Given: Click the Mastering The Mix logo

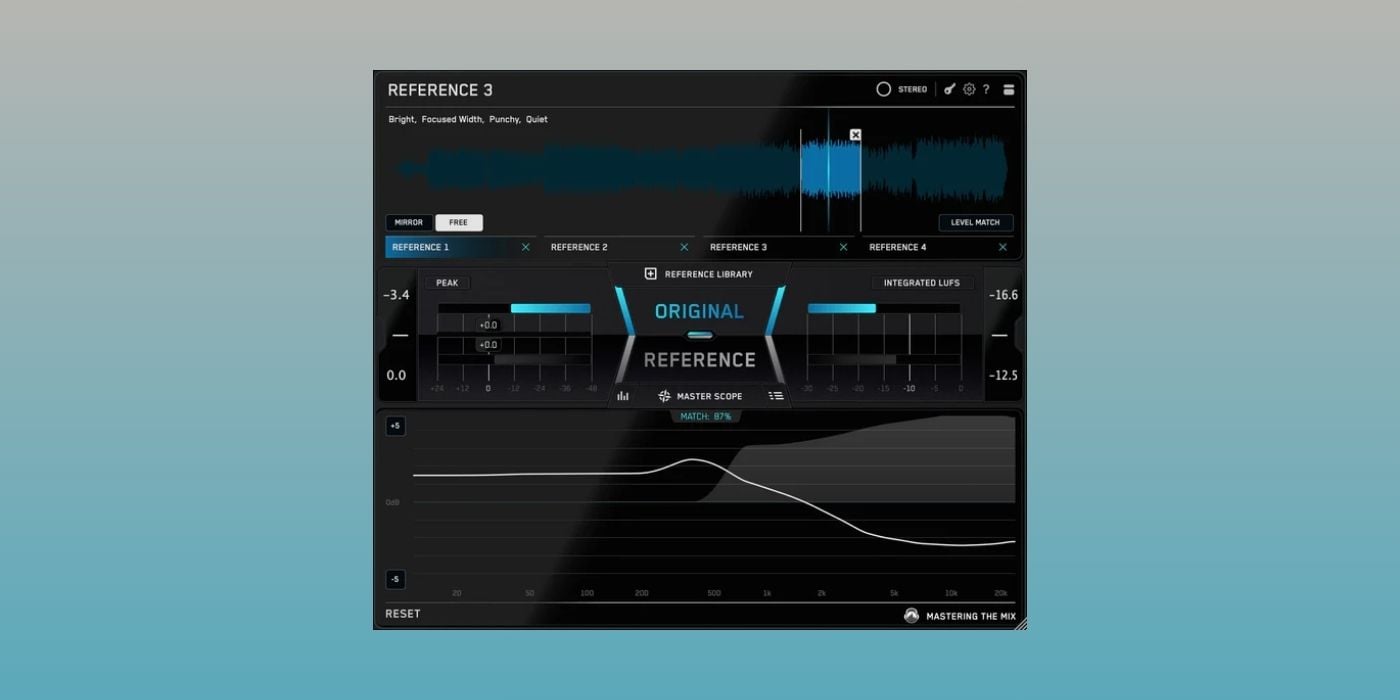Looking at the screenshot, I should tap(911, 616).
